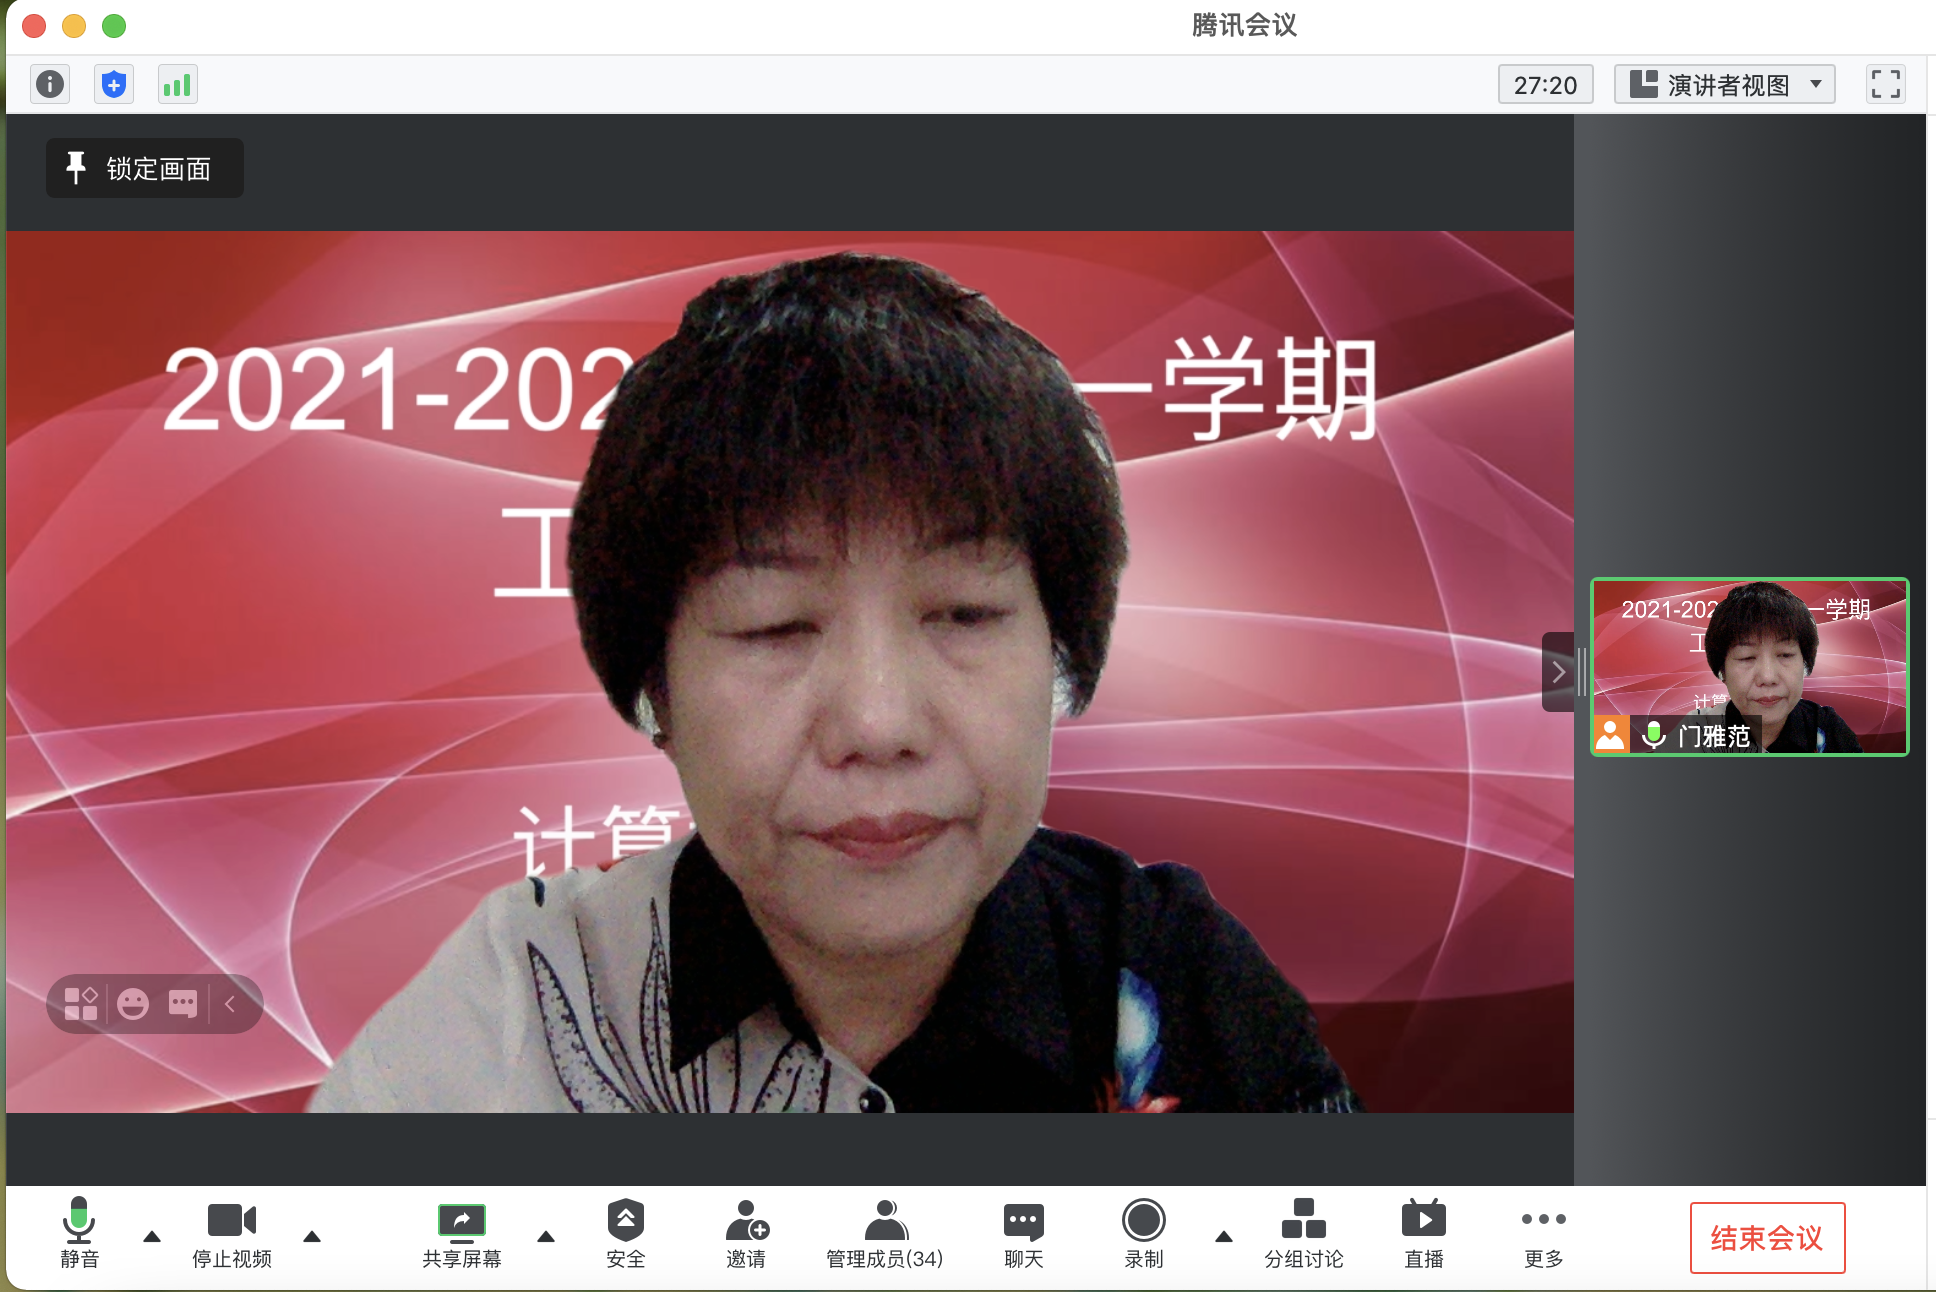Toggle the 锁定画面 pin view

click(145, 168)
